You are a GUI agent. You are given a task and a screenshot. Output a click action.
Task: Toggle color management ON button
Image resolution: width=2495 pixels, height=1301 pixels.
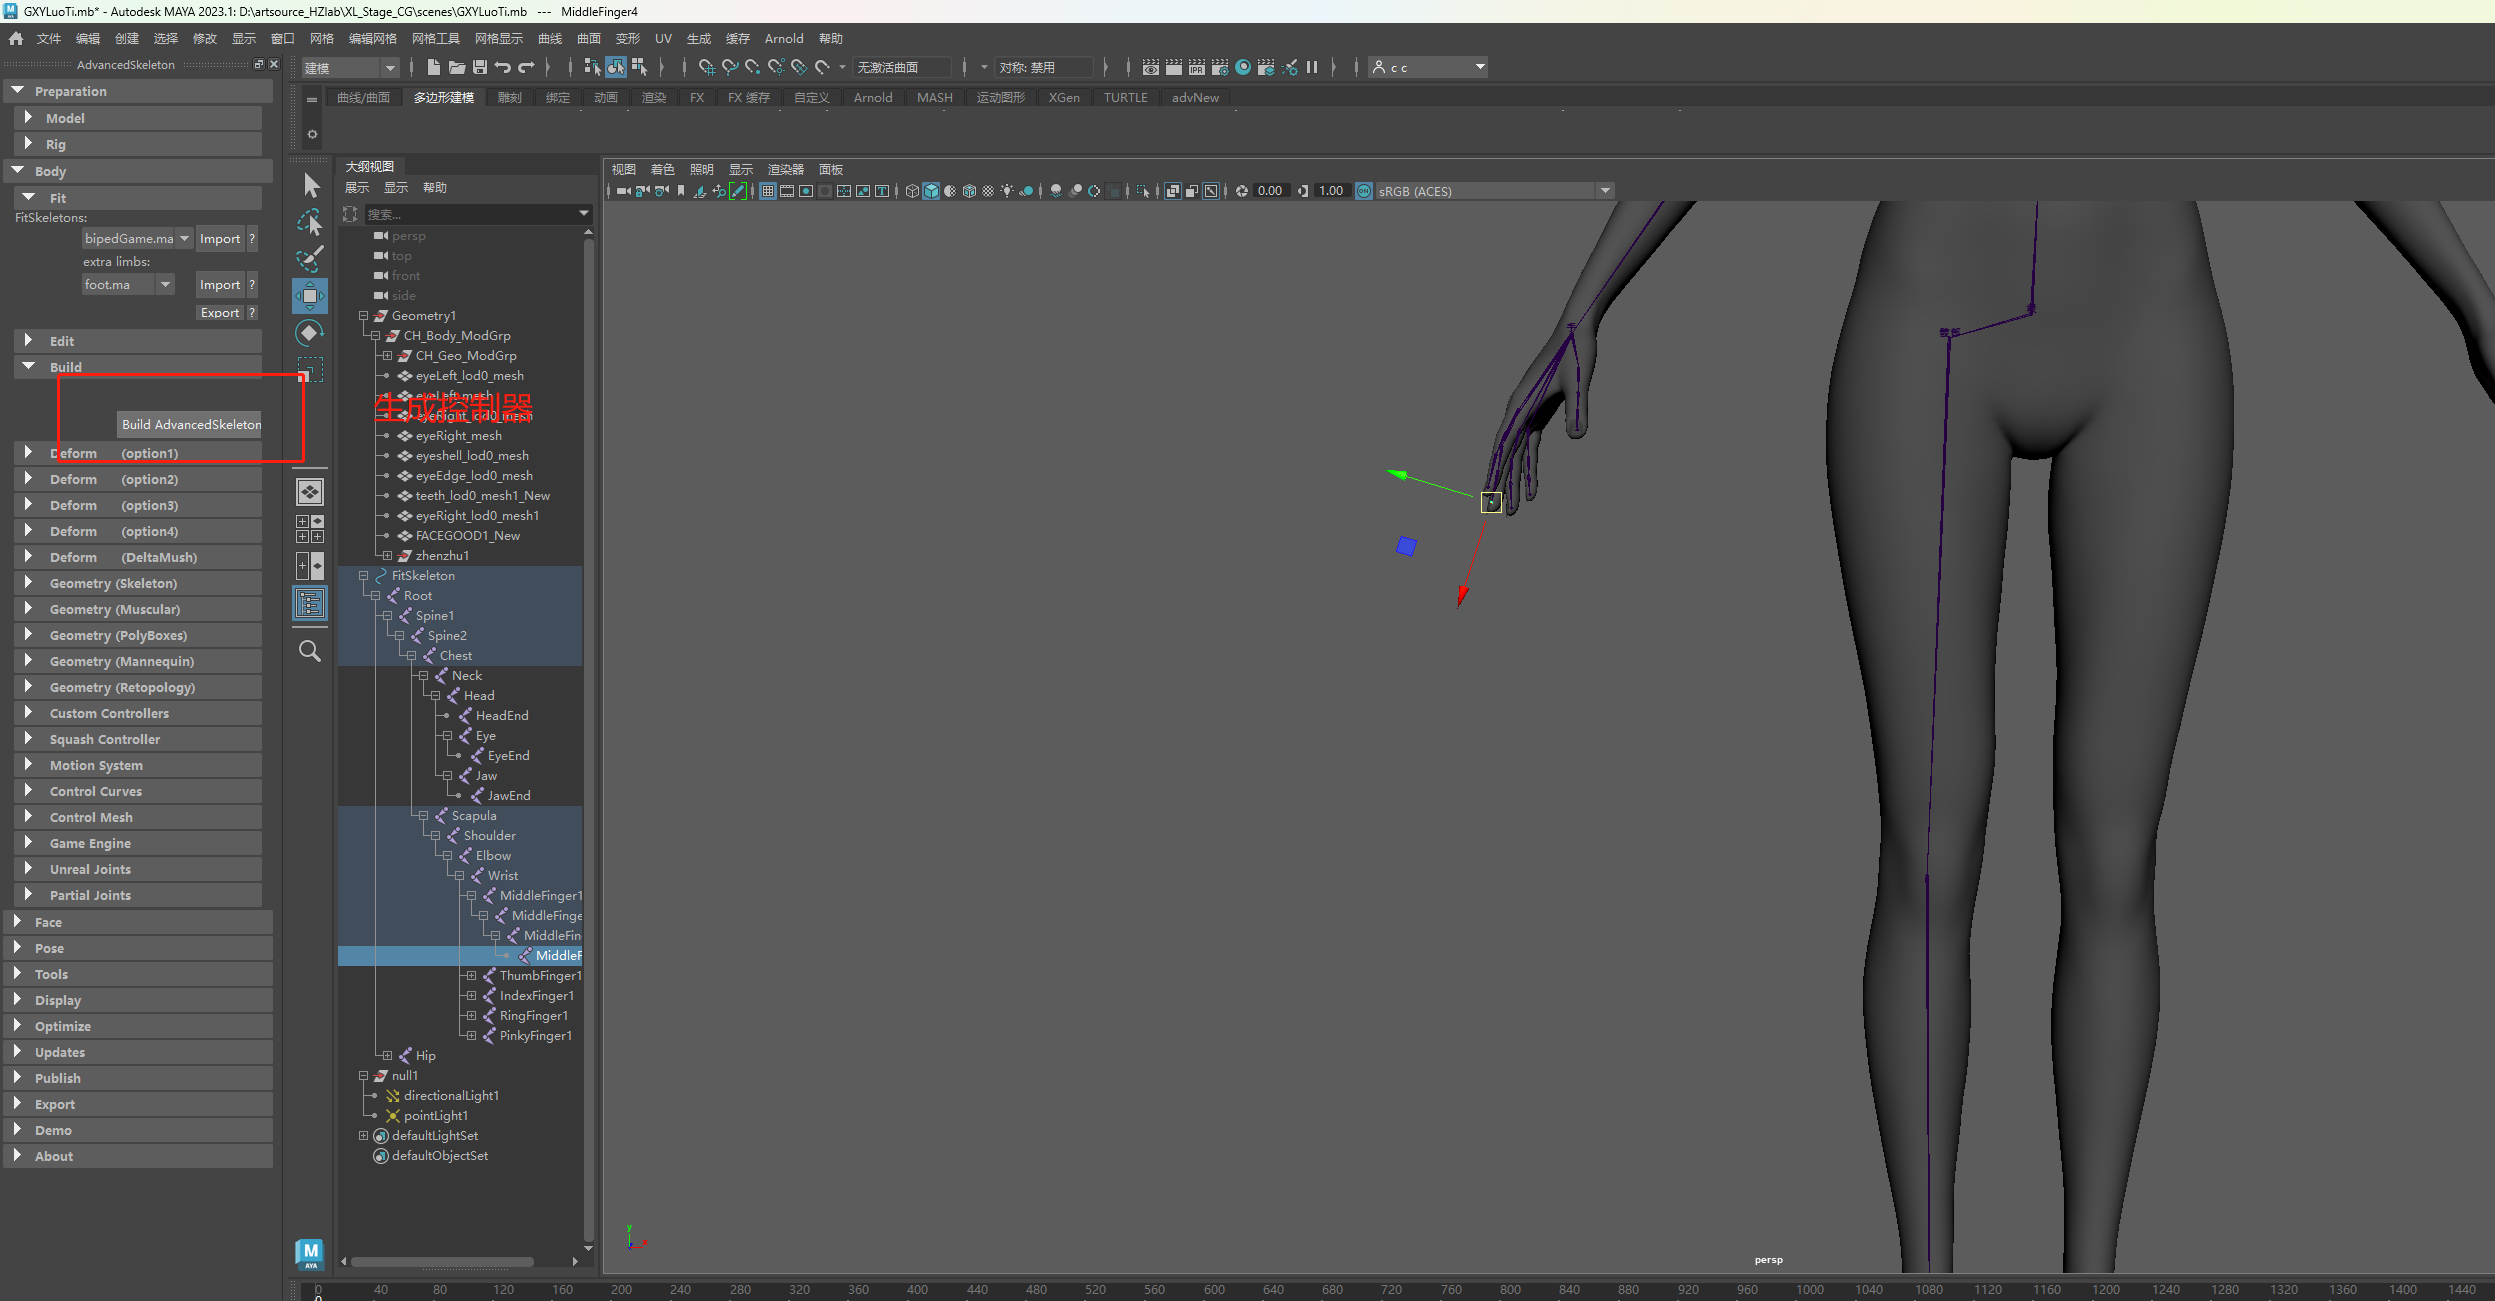click(1364, 191)
